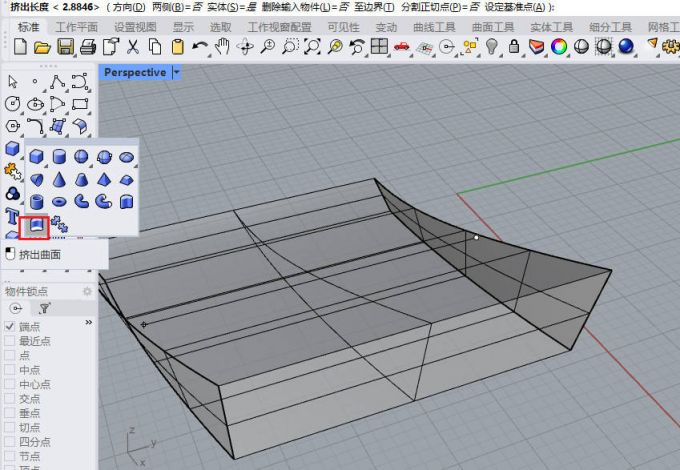Enable the 中心点 osnap checkbox
Image resolution: width=680 pixels, height=470 pixels.
pyautogui.click(x=10, y=384)
